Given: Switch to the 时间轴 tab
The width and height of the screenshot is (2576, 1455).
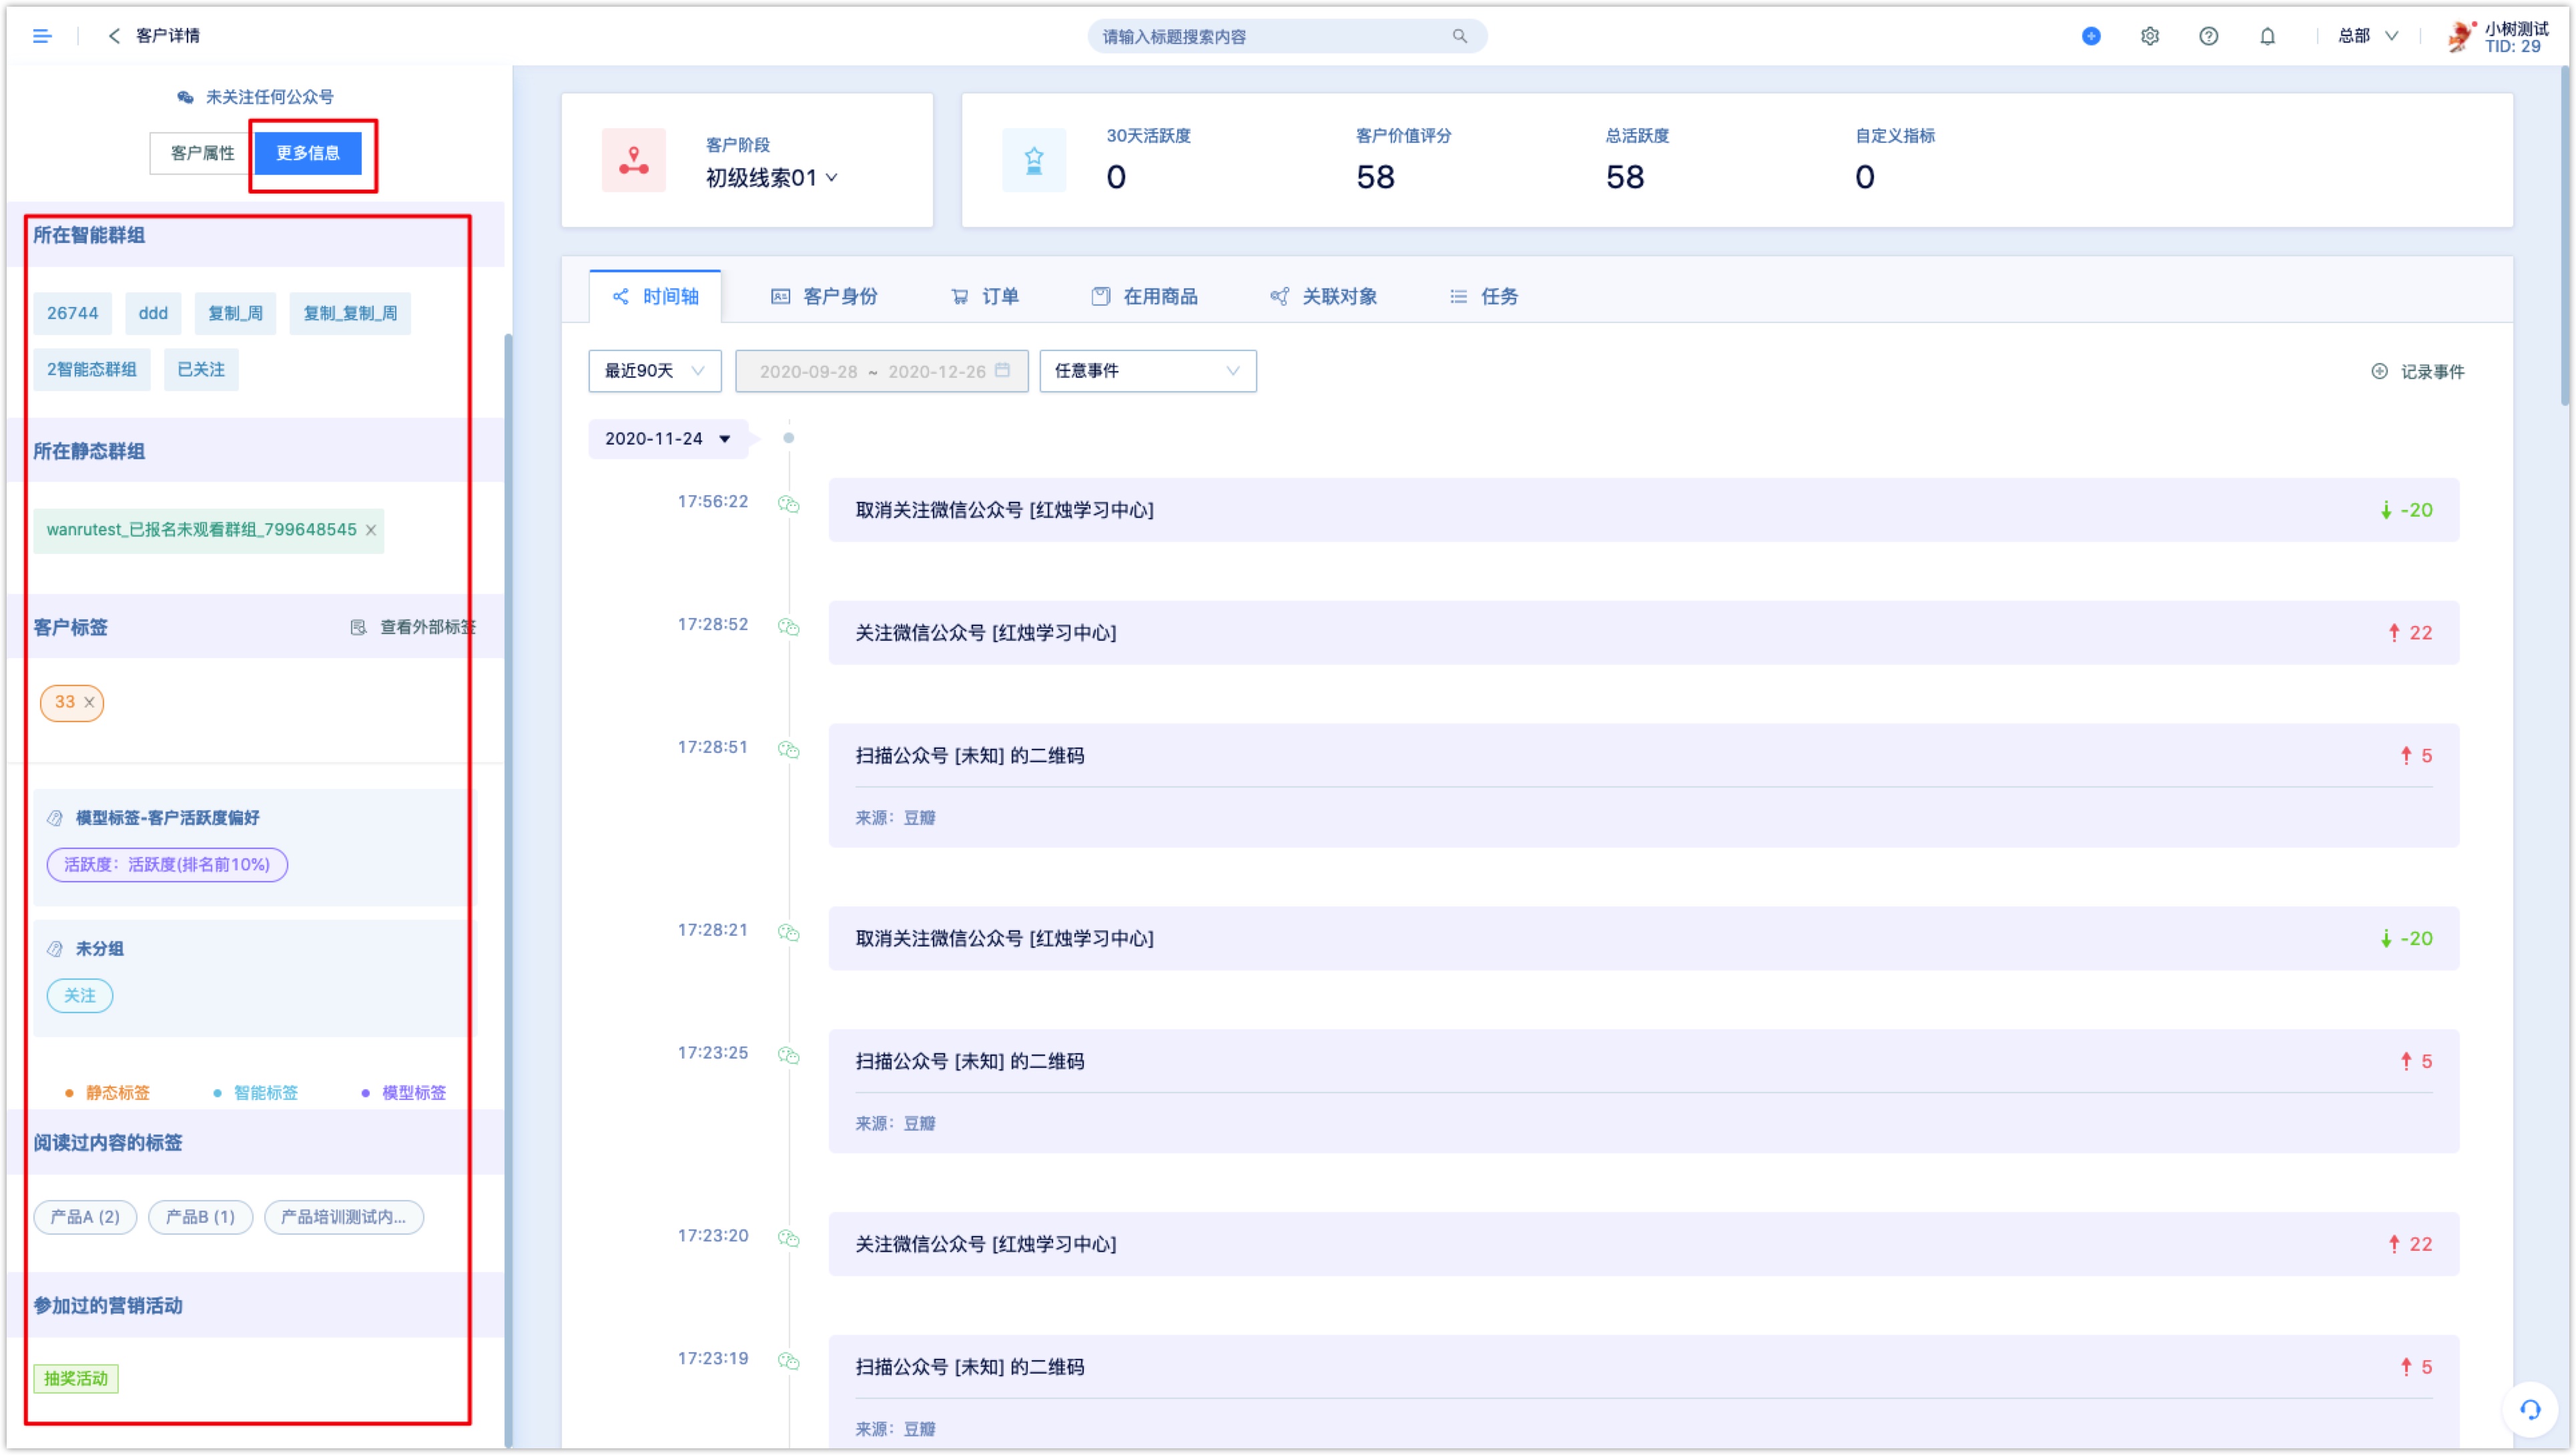Looking at the screenshot, I should [655, 297].
